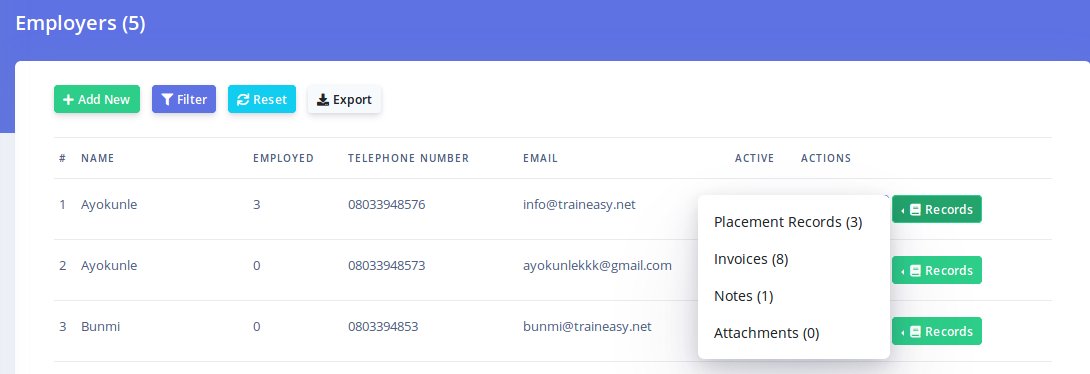Screen dimensions: 1090x374
Task: Click the info@traineasy.net email cell
Action: click(579, 204)
